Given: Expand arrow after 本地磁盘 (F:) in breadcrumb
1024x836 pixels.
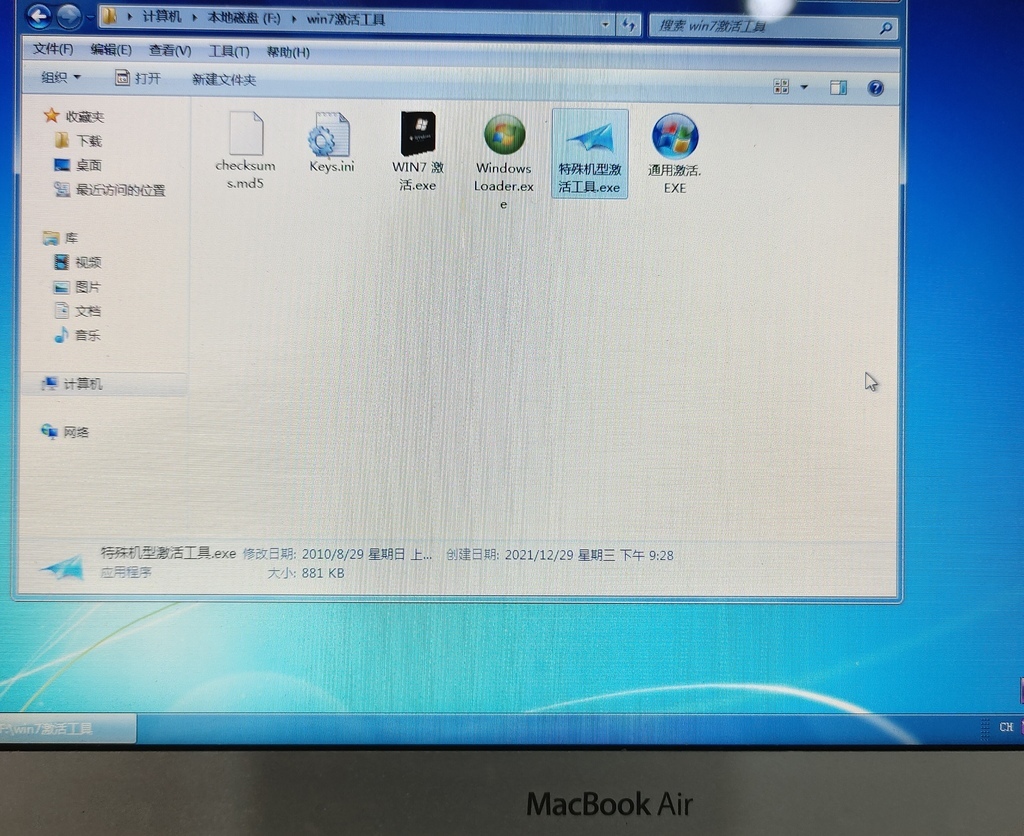Looking at the screenshot, I should tap(294, 19).
